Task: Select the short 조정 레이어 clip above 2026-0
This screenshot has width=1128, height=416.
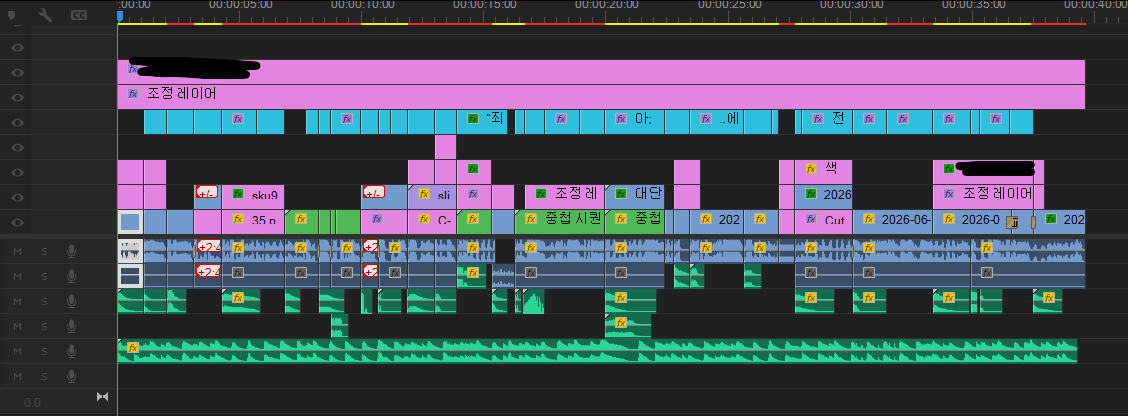Action: tap(983, 197)
